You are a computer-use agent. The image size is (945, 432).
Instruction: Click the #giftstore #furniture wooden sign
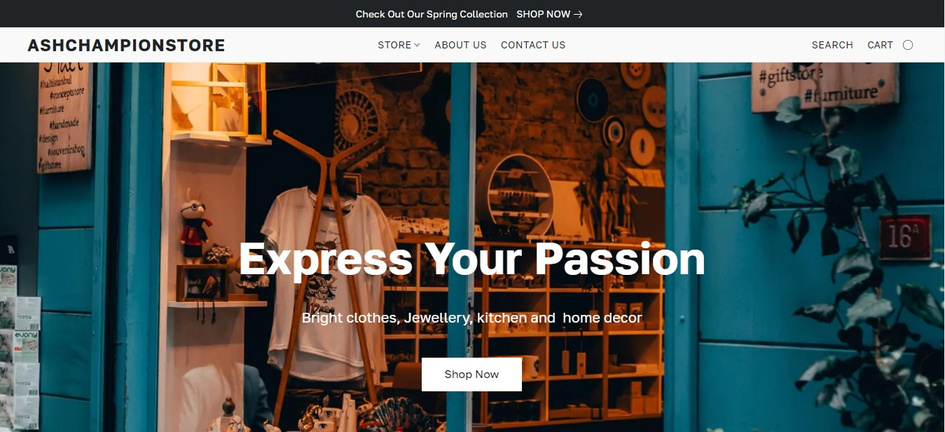(x=824, y=86)
